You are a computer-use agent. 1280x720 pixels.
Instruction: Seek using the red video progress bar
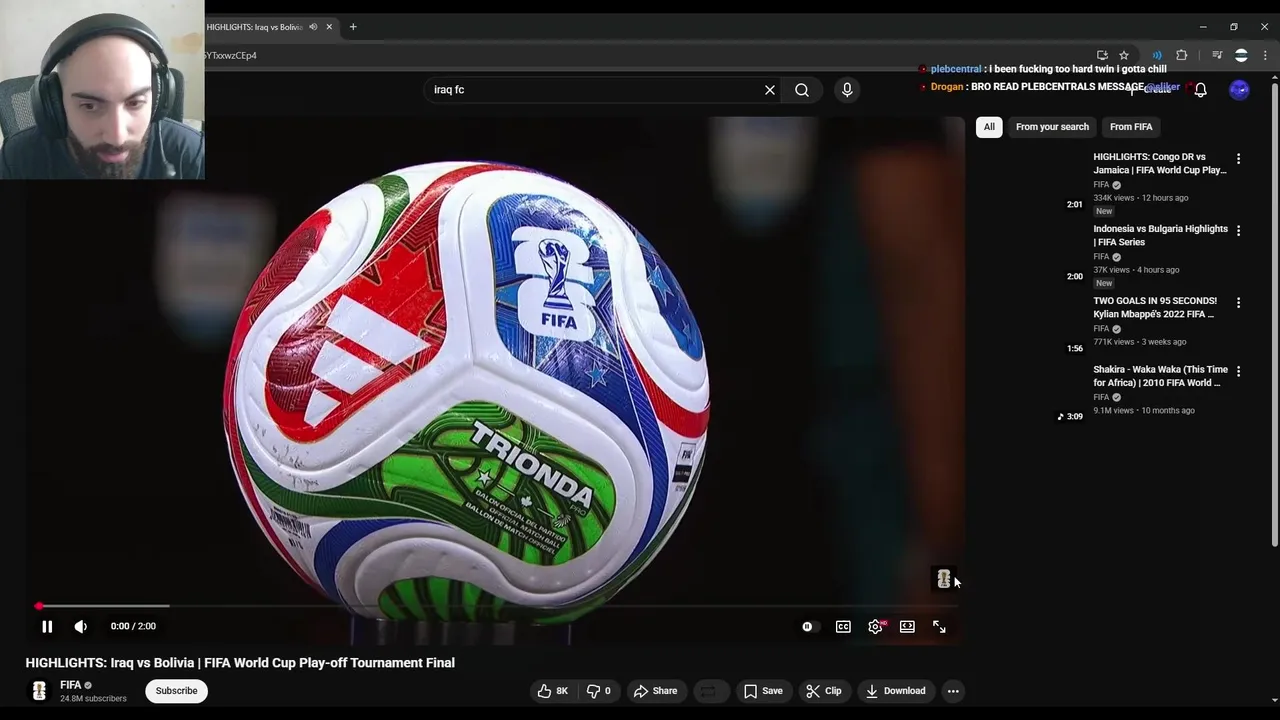pyautogui.click(x=497, y=606)
